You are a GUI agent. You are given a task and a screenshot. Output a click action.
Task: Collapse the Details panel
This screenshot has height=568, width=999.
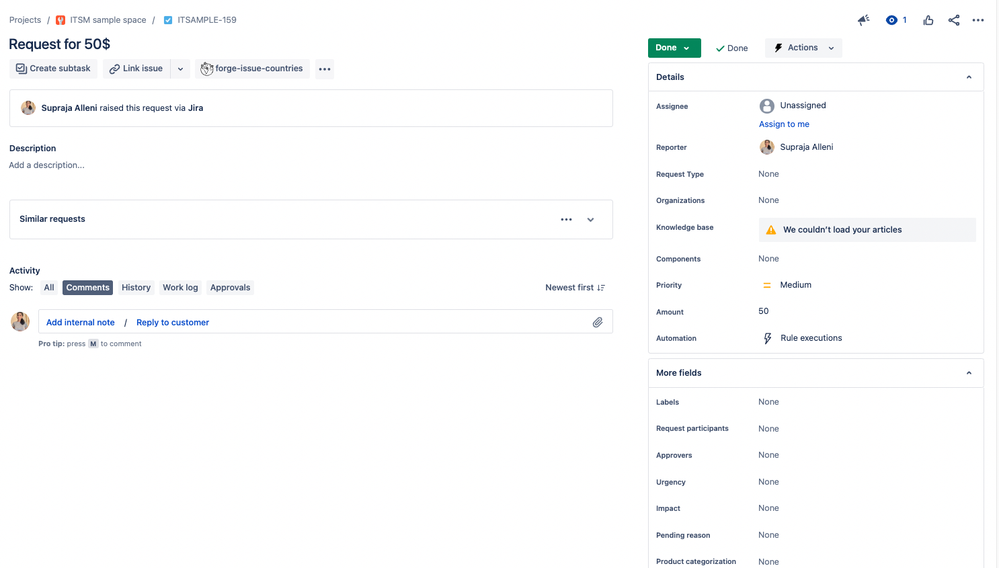click(x=969, y=77)
